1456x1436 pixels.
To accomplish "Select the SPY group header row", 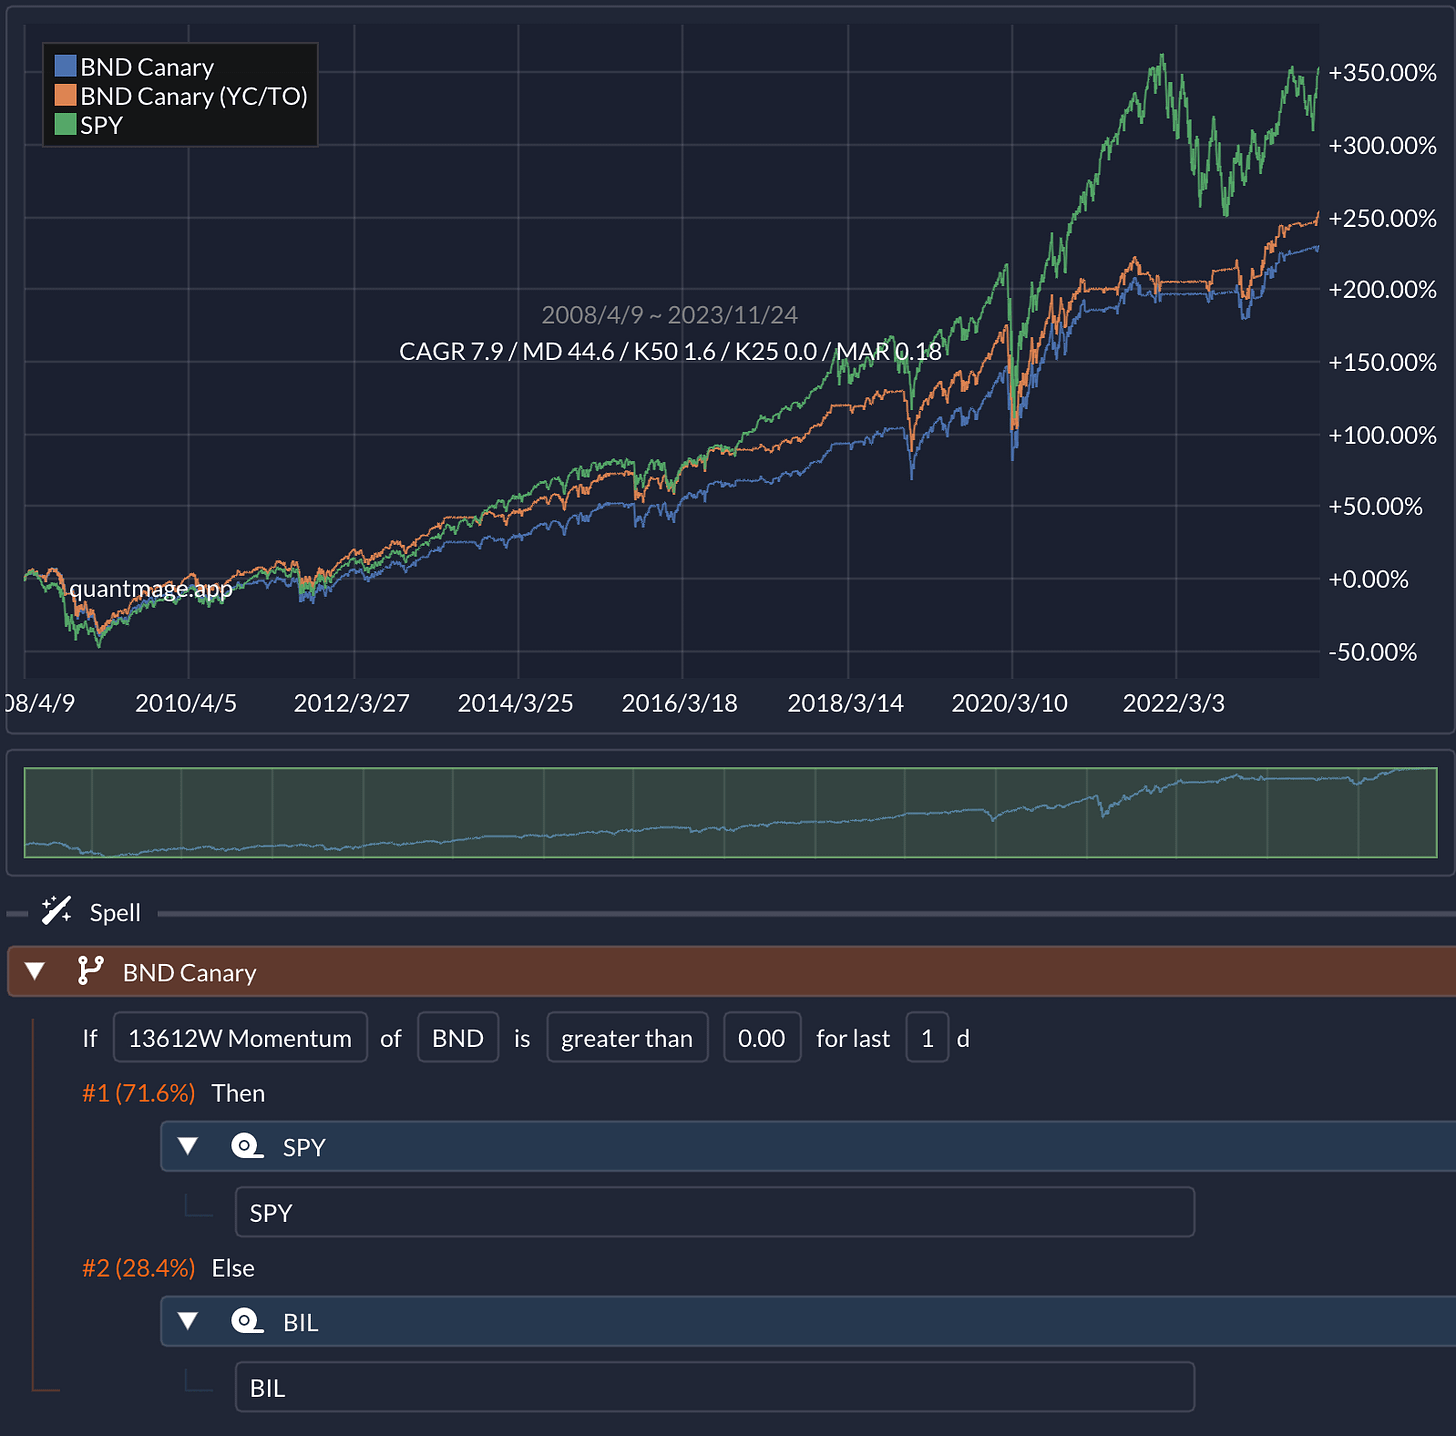I will coord(808,1146).
